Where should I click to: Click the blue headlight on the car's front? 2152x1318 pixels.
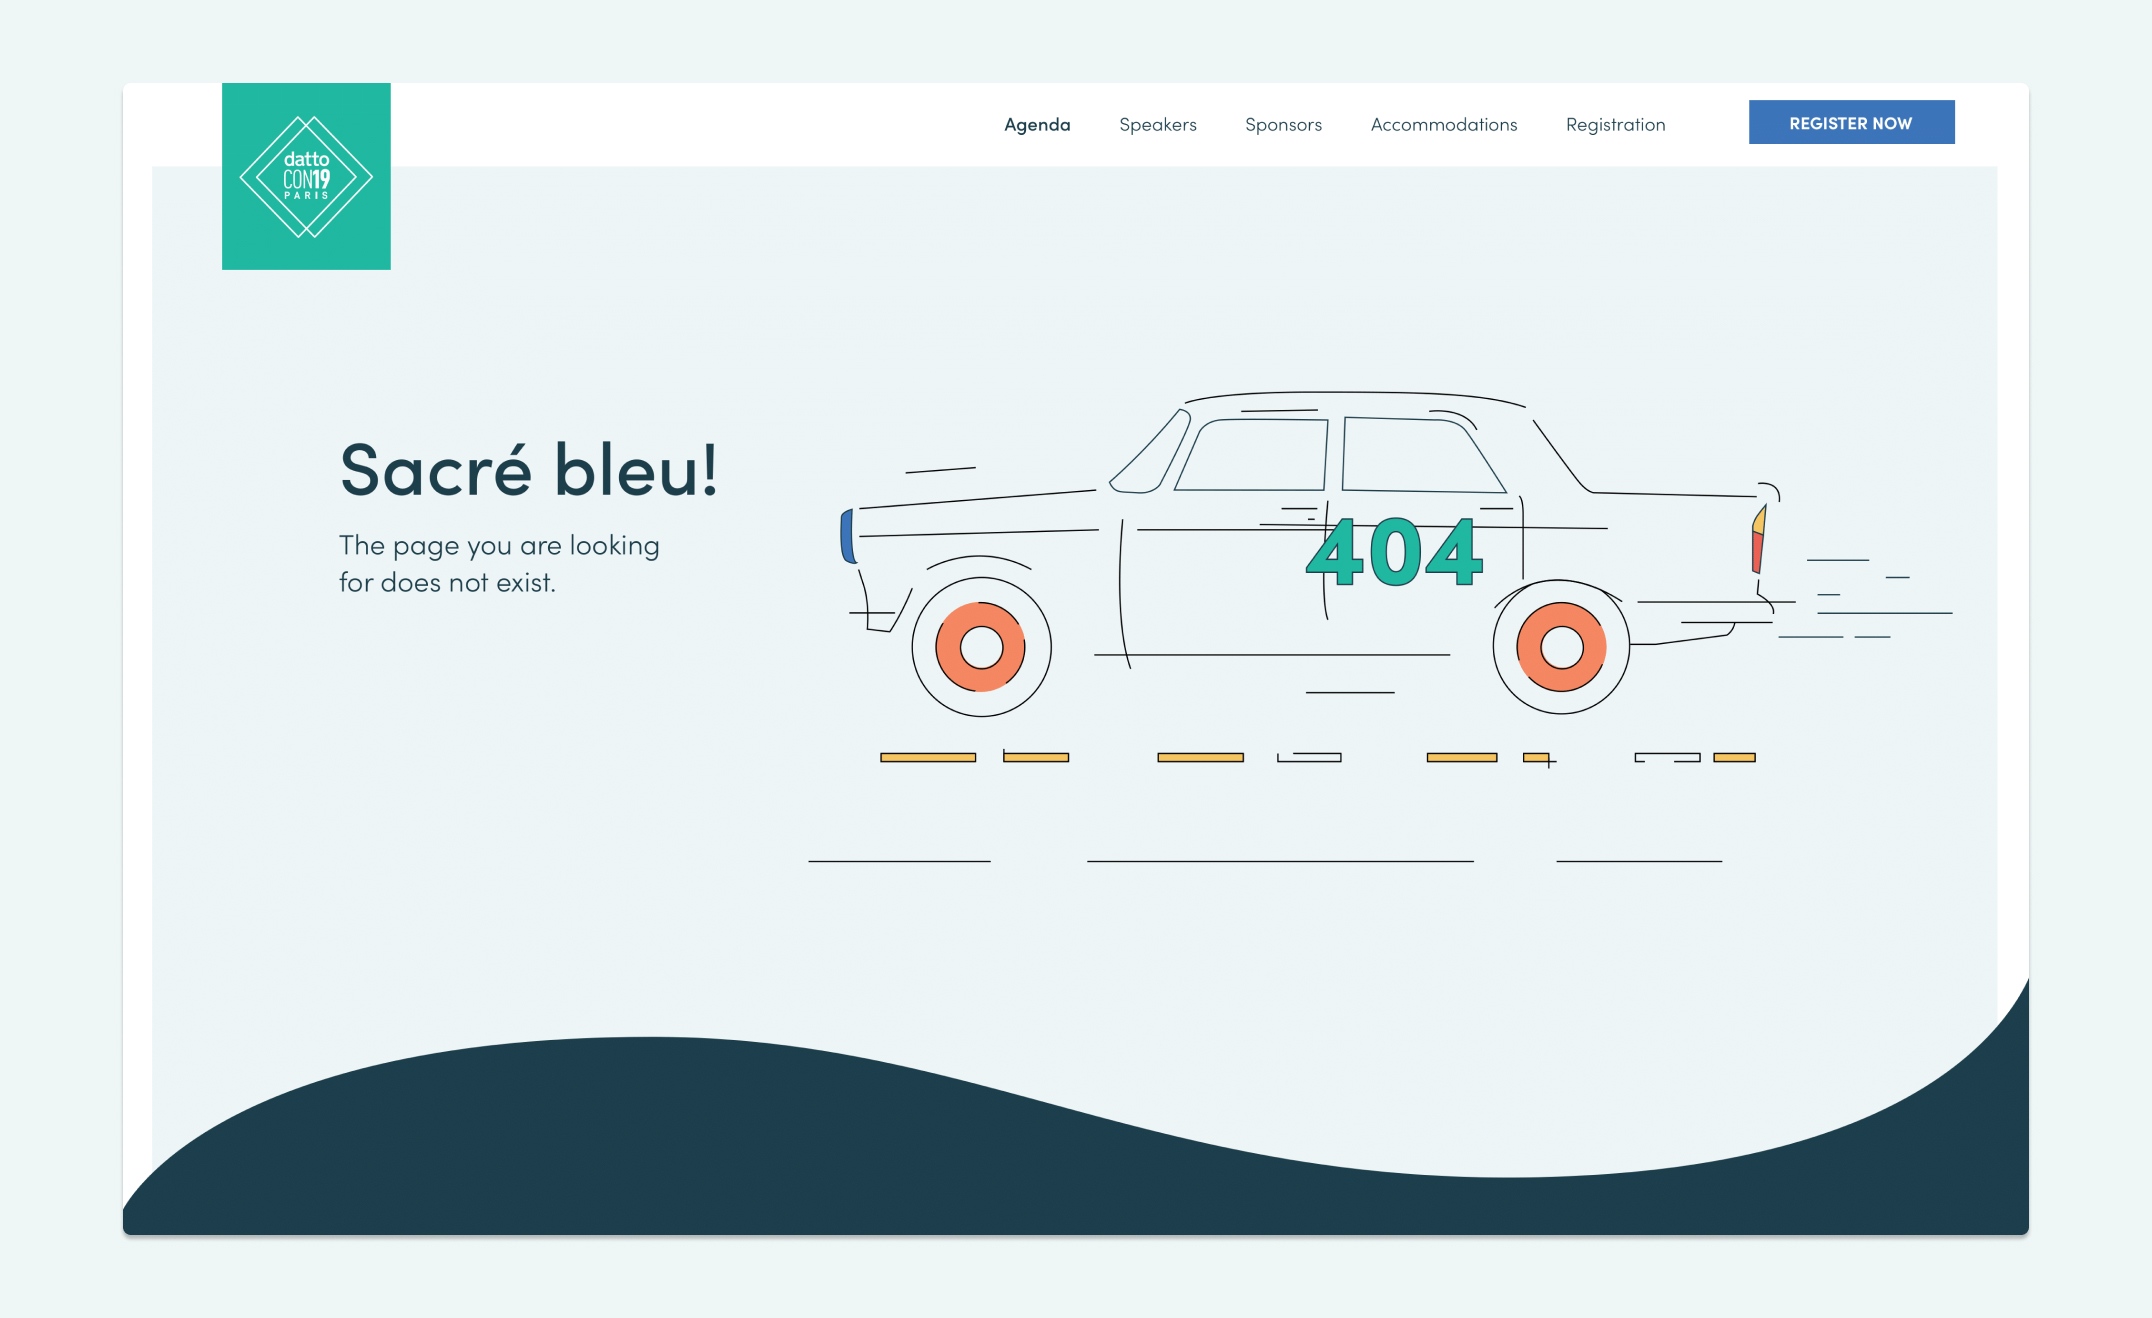tap(847, 536)
